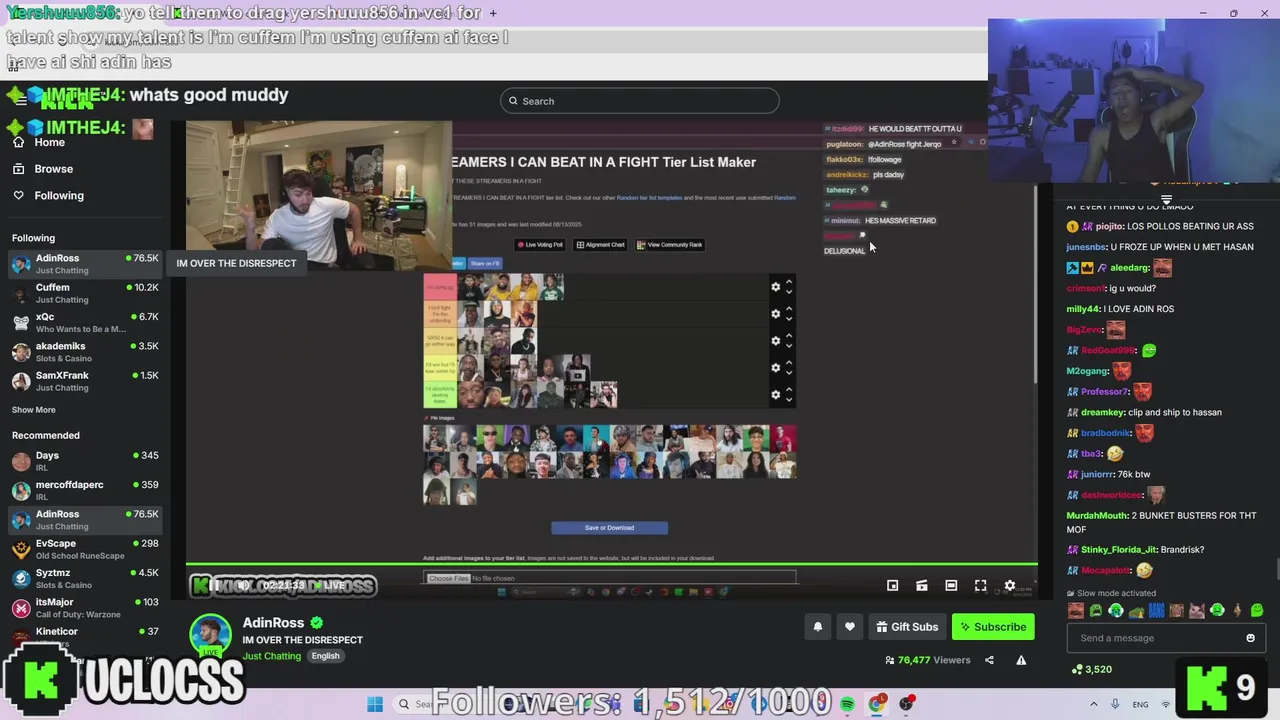Viewport: 1280px width, 720px height.
Task: Click the English language tag
Action: pos(325,656)
